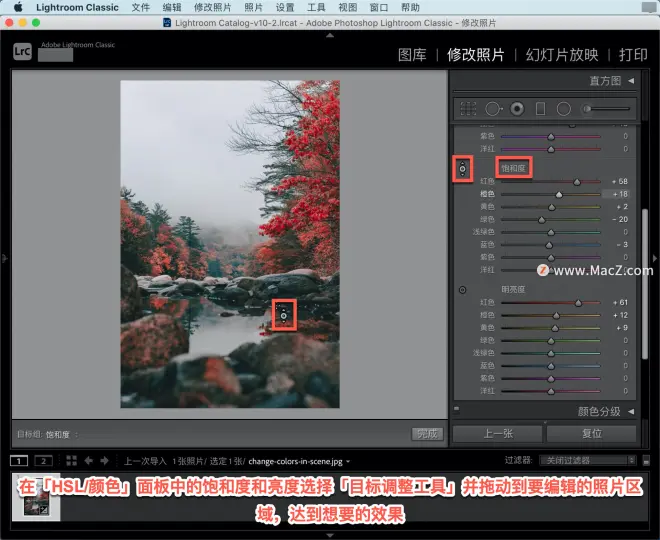
Task: Click the 明亮度 黄色 slider handle
Action: [555, 328]
